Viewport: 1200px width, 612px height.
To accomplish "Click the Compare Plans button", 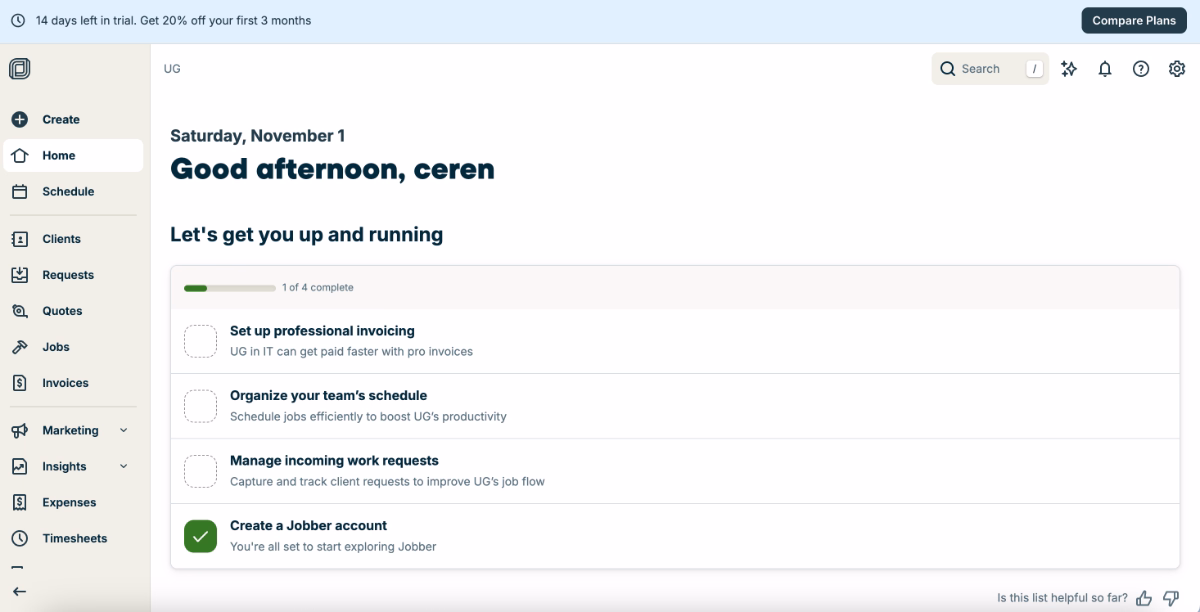I will point(1133,20).
